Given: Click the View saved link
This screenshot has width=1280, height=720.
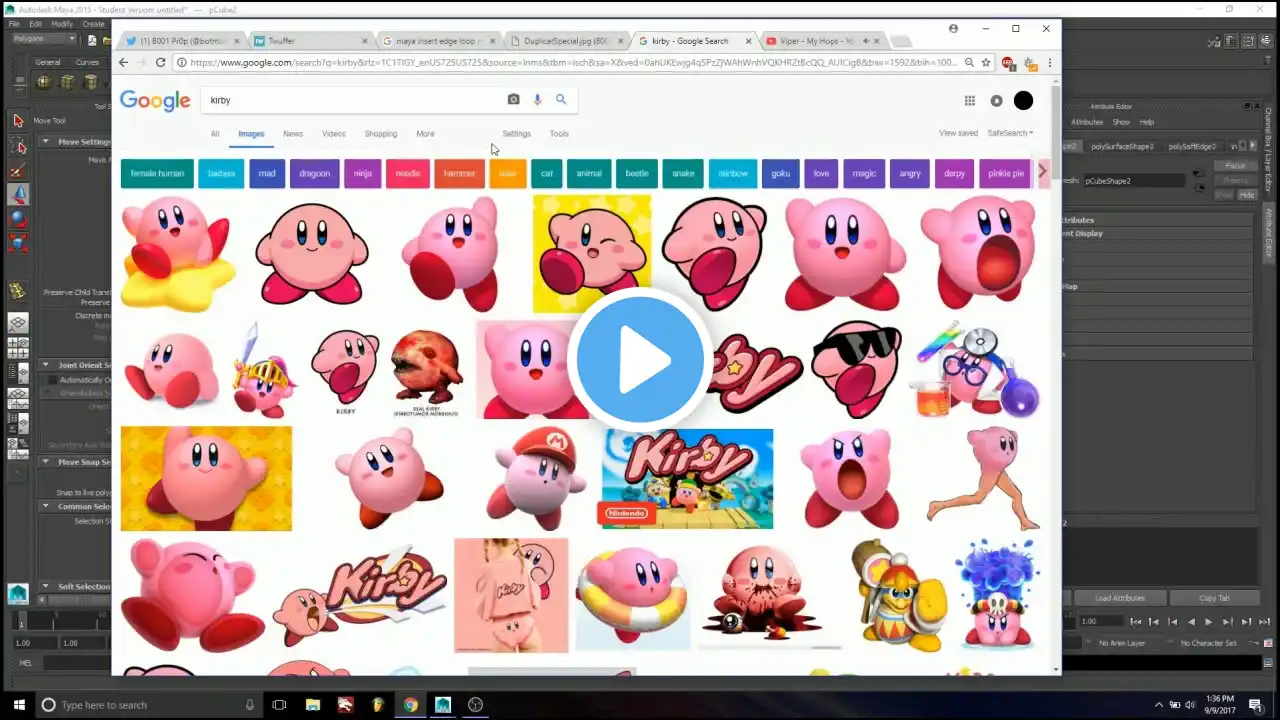Looking at the screenshot, I should click(x=958, y=133).
